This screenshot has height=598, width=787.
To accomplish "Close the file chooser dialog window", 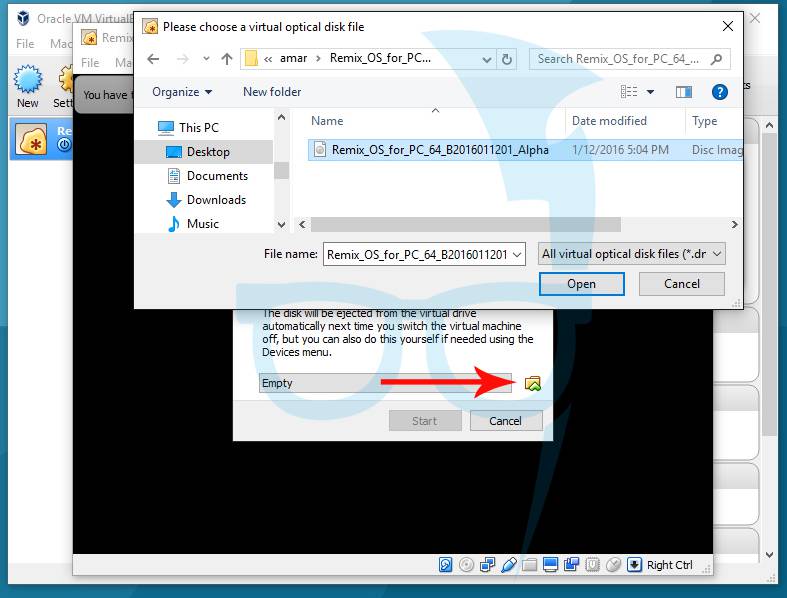I will [x=728, y=26].
